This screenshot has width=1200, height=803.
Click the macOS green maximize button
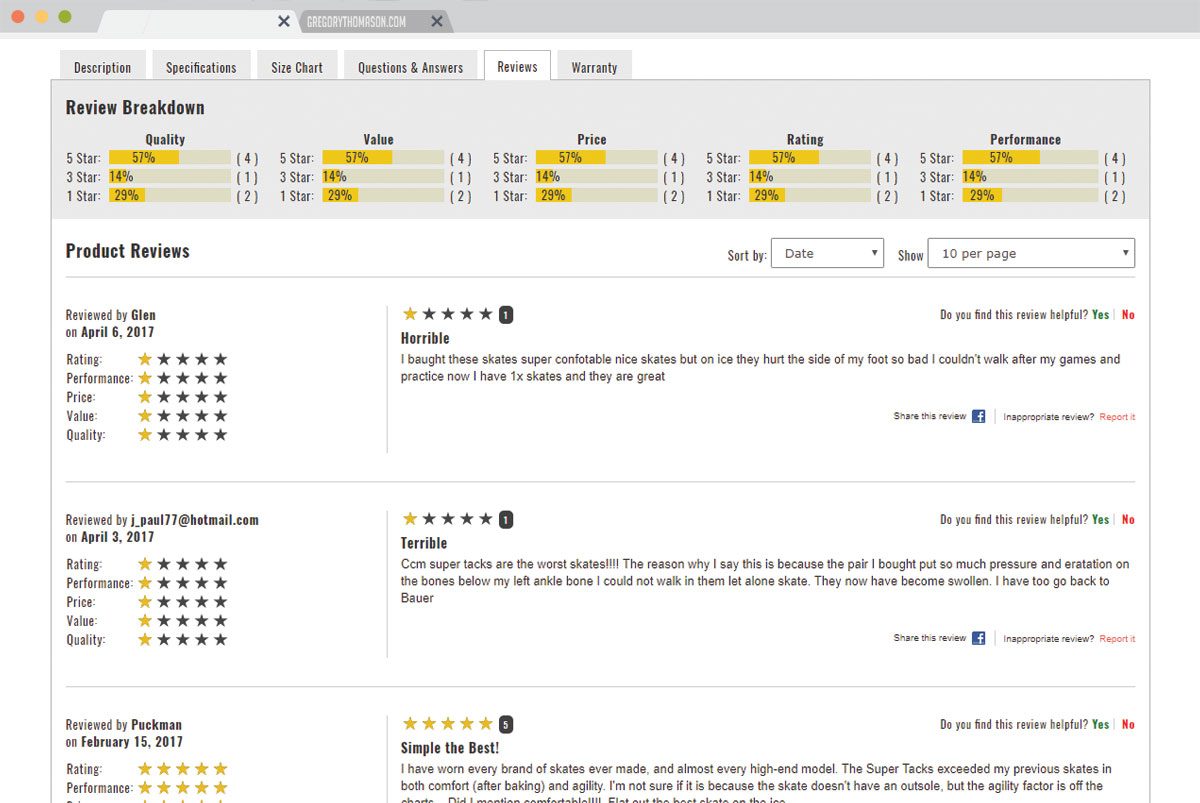65,17
